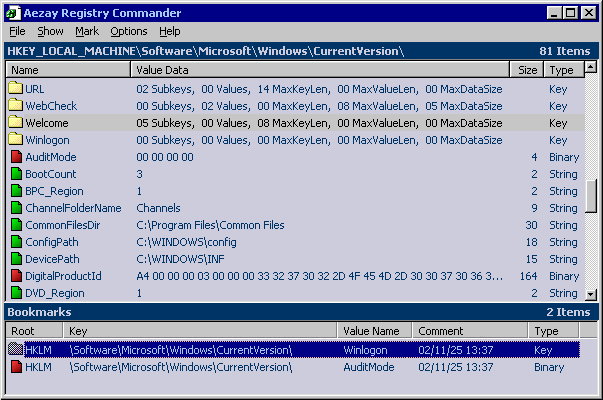This screenshot has width=603, height=400.
Task: Click the Bookmarks panel header
Action: [302, 312]
